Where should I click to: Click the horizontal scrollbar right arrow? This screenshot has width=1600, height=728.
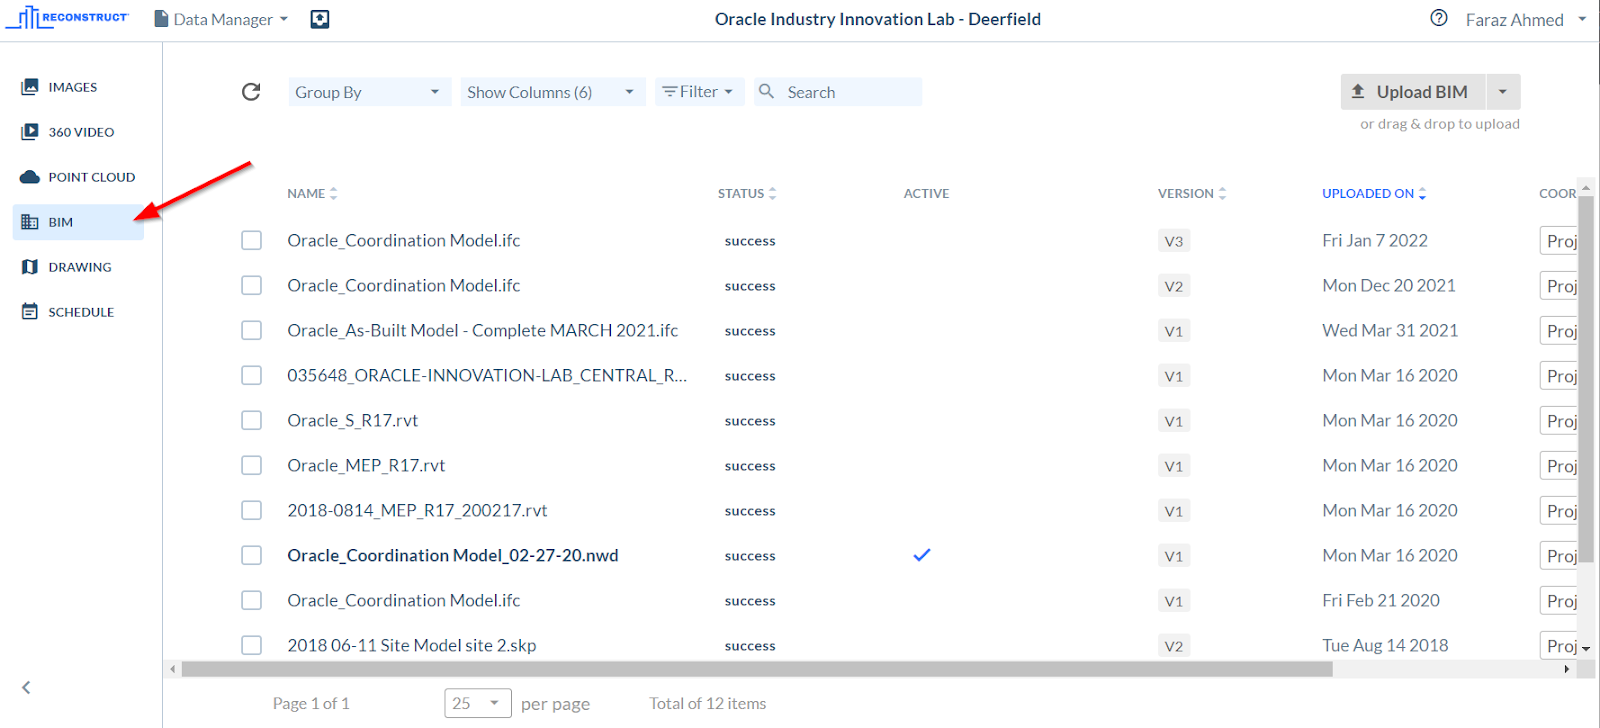1567,669
